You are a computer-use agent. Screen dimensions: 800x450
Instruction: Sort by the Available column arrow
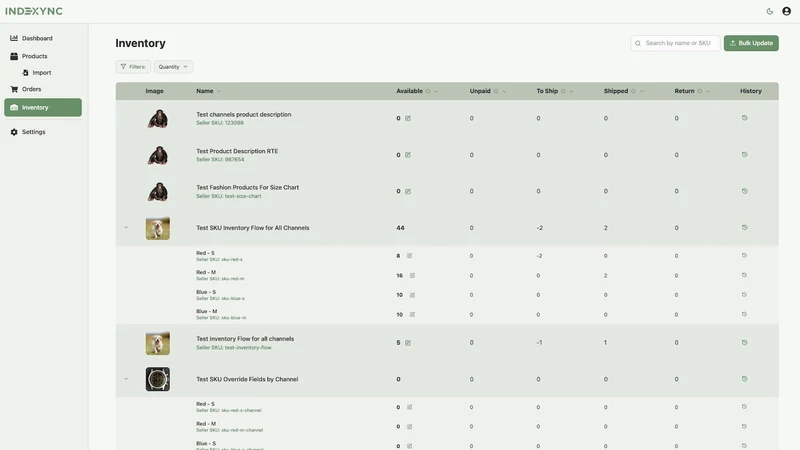[436, 91]
